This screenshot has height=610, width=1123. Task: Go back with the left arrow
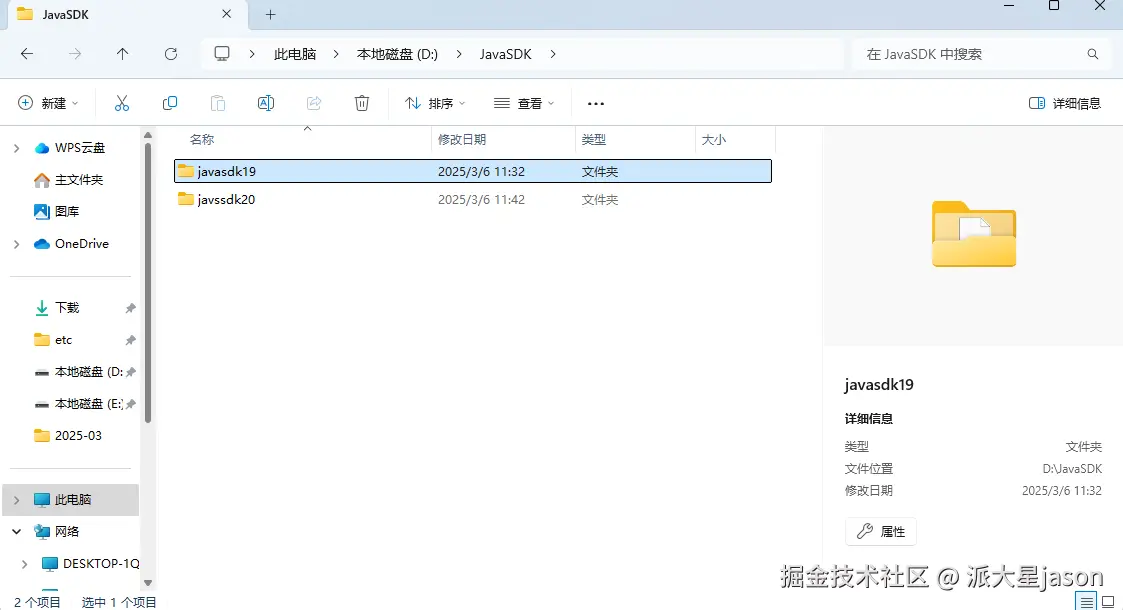[27, 54]
